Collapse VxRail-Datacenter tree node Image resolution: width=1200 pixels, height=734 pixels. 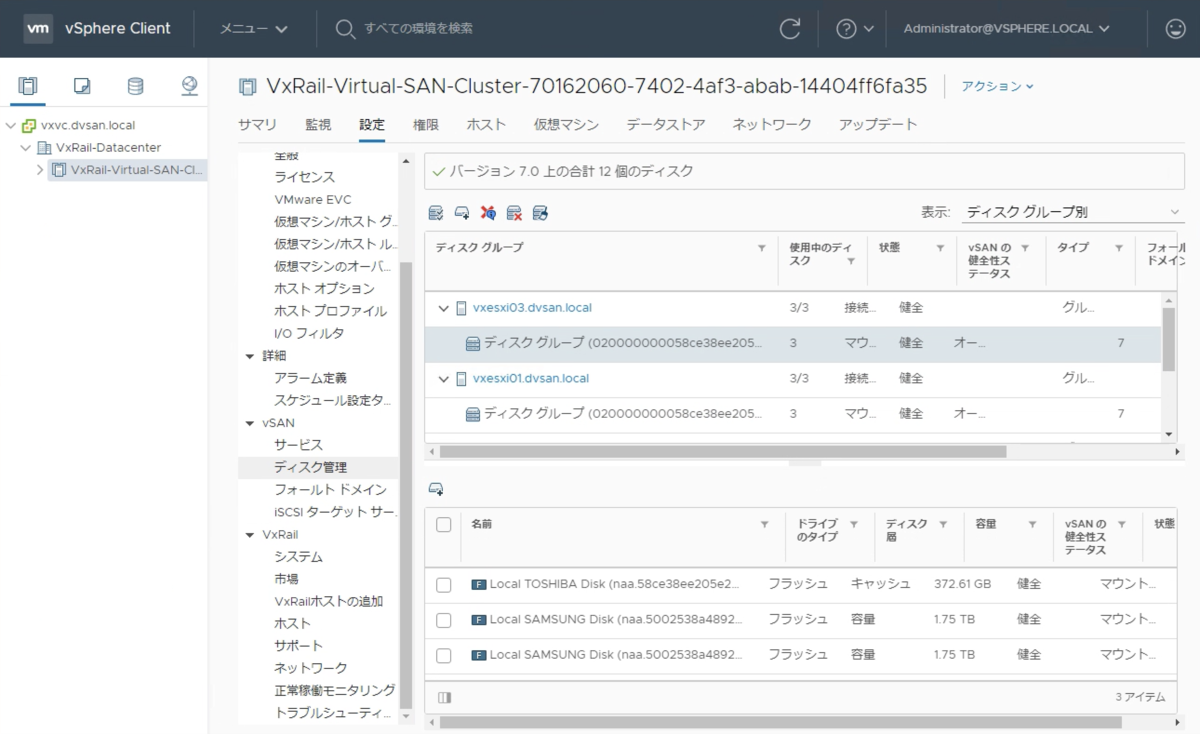tap(26, 148)
